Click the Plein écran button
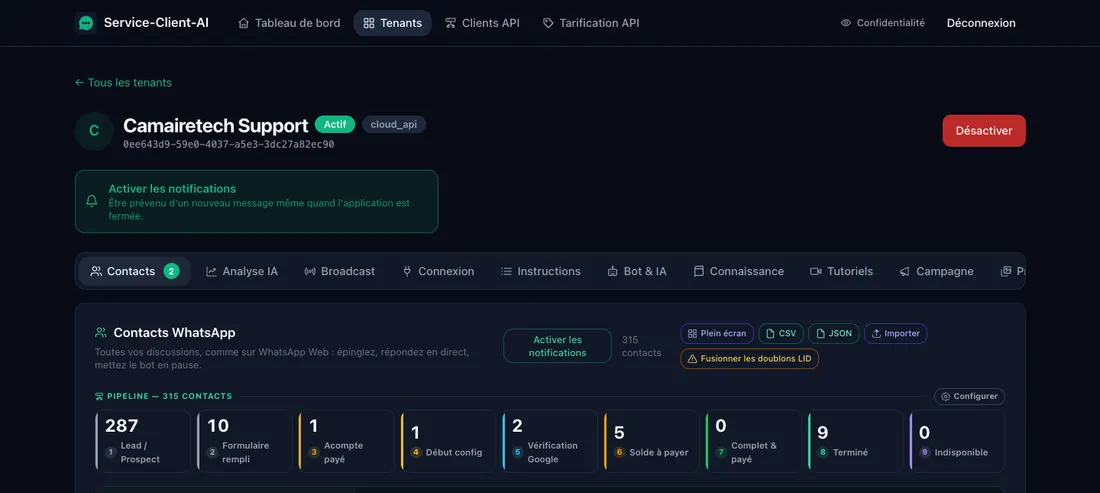This screenshot has height=493, width=1100. point(717,334)
